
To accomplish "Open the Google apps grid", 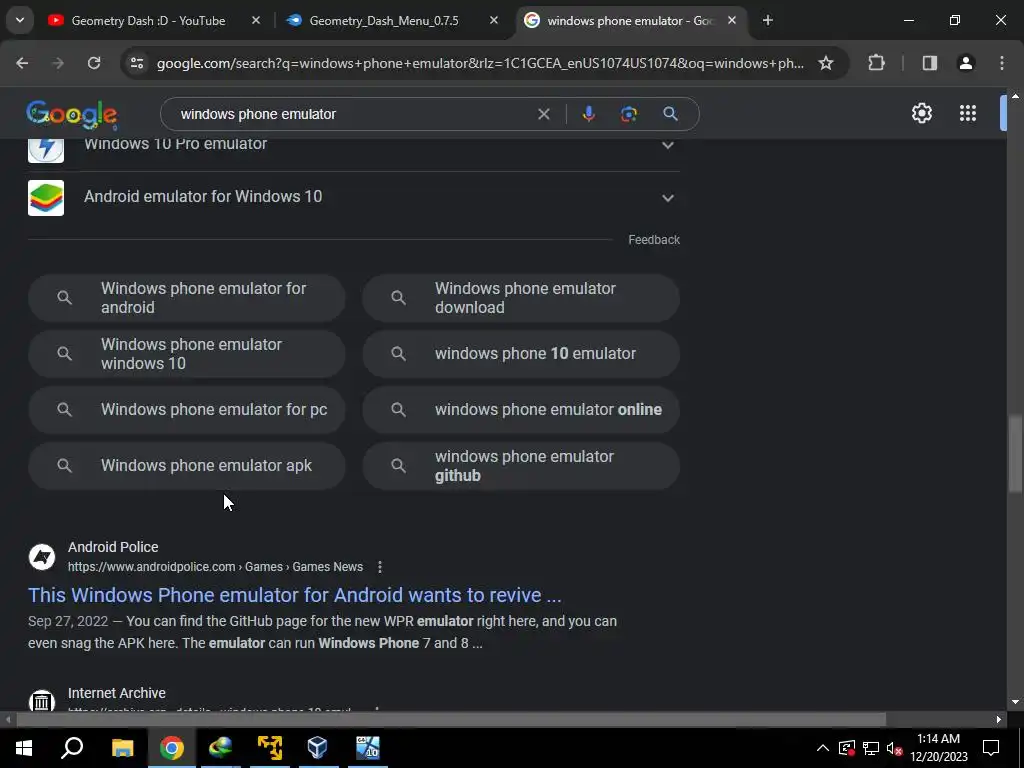I will click(967, 113).
